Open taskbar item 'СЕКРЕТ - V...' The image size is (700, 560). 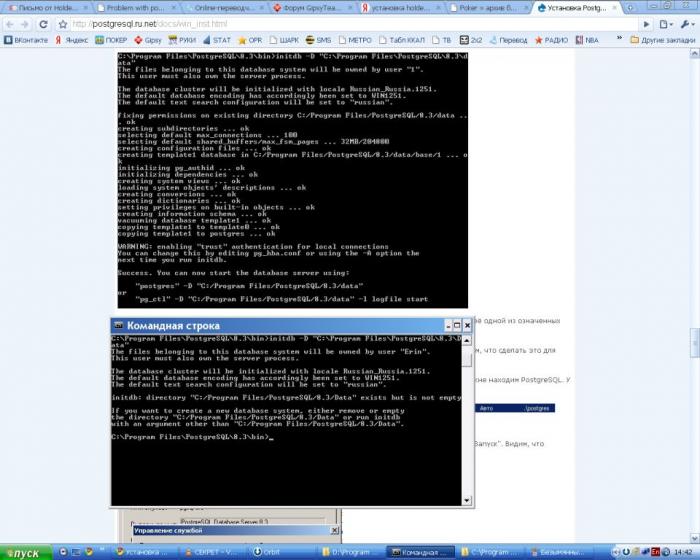[211, 552]
